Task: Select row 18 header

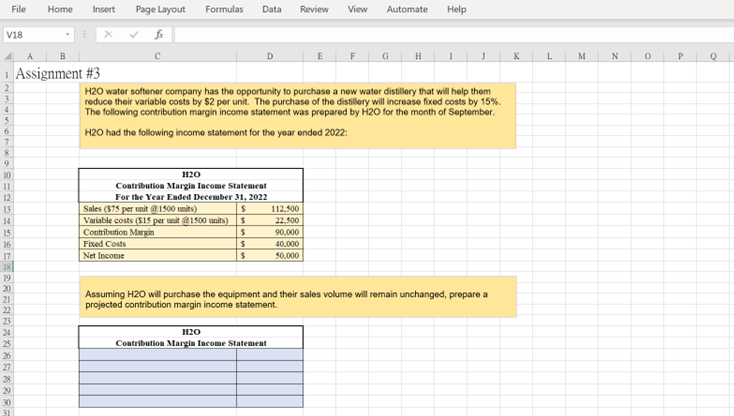Action: (7, 267)
